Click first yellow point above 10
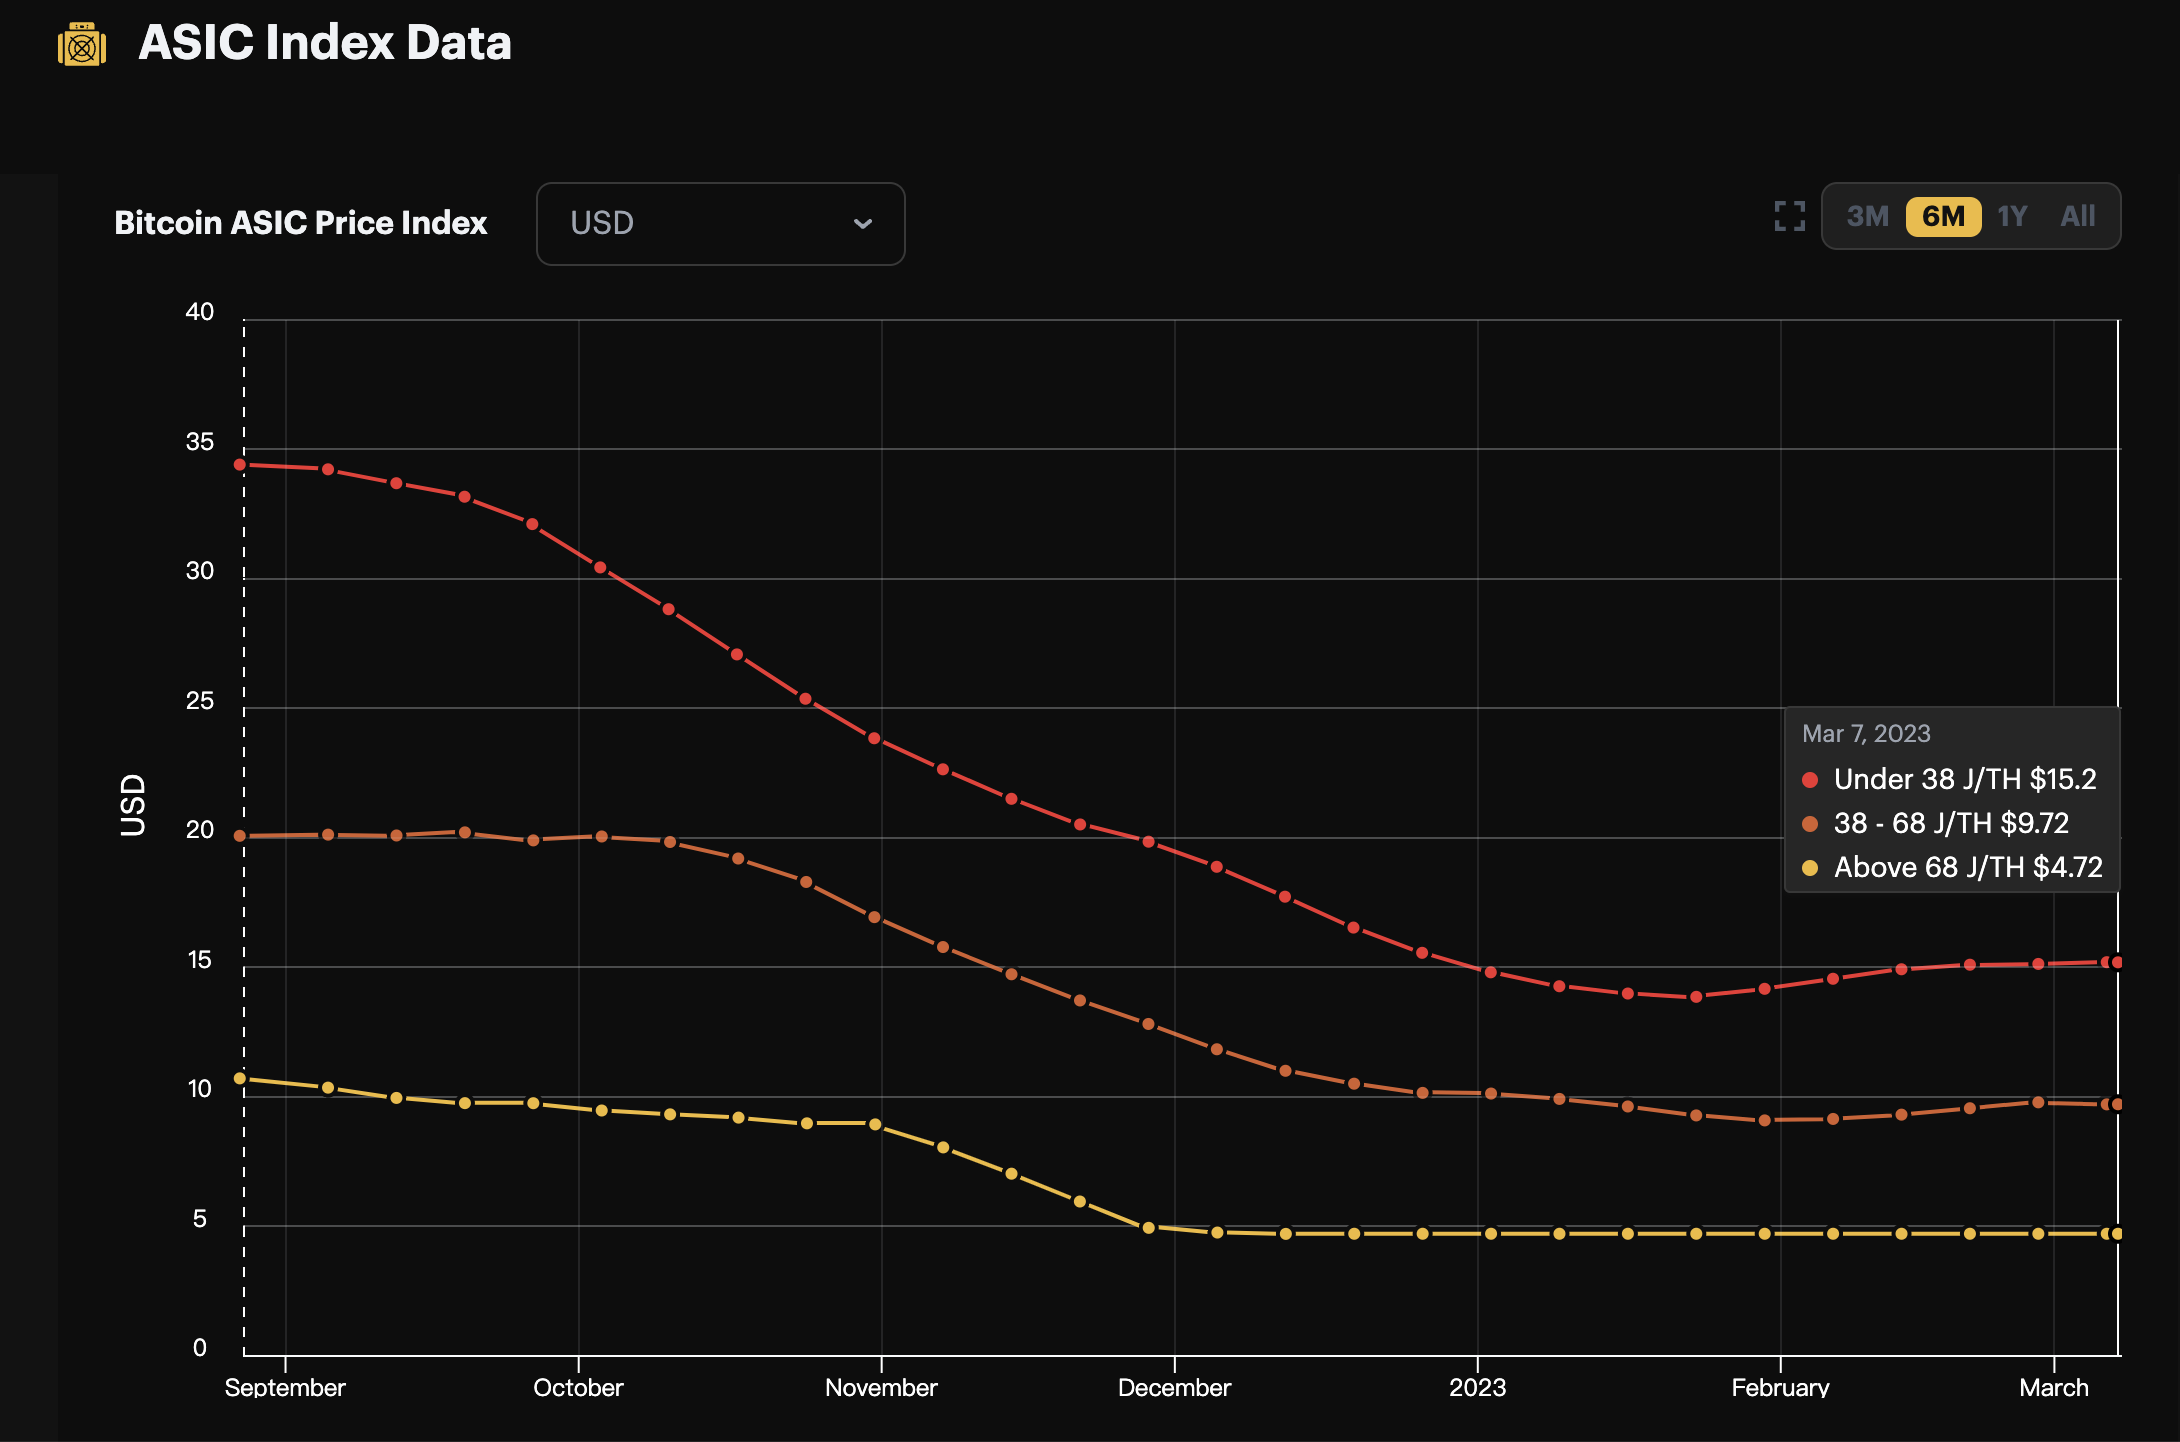 click(240, 1078)
